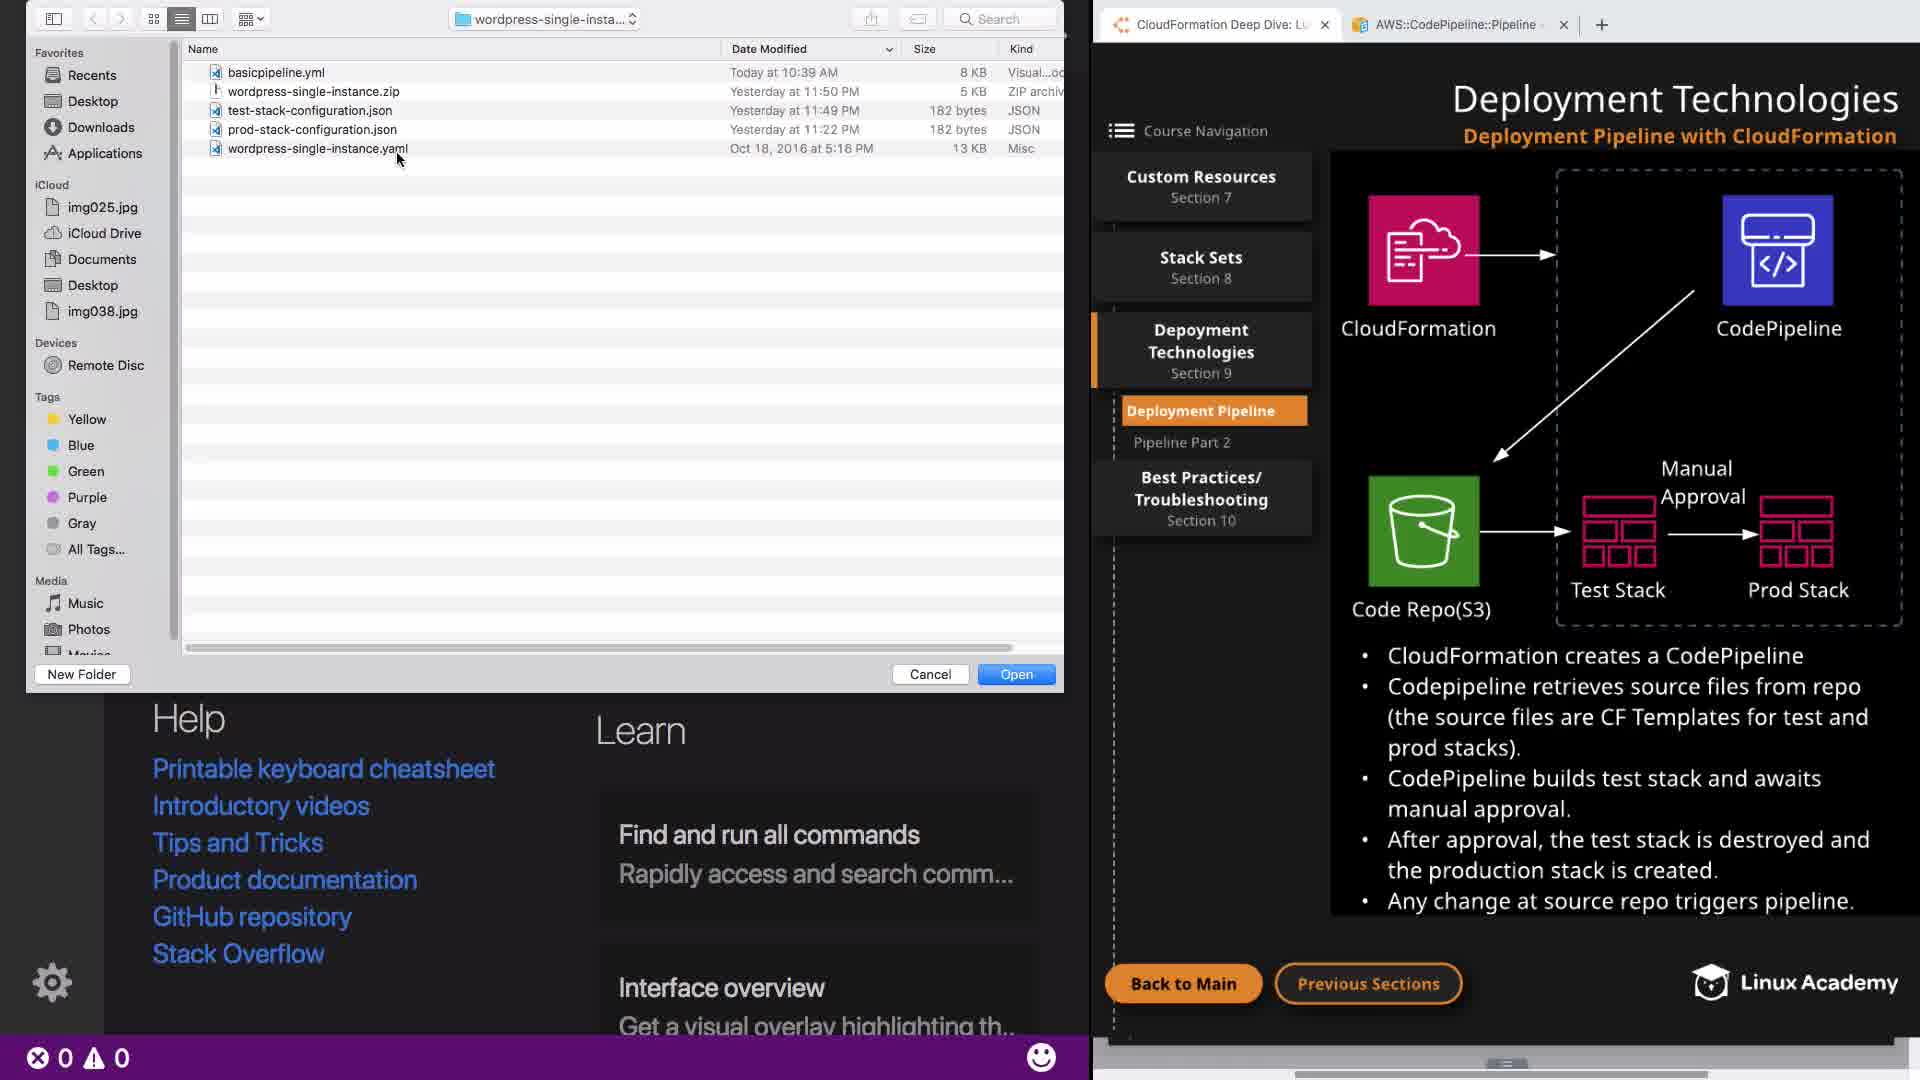Switch to icon view in dialog

tap(153, 19)
